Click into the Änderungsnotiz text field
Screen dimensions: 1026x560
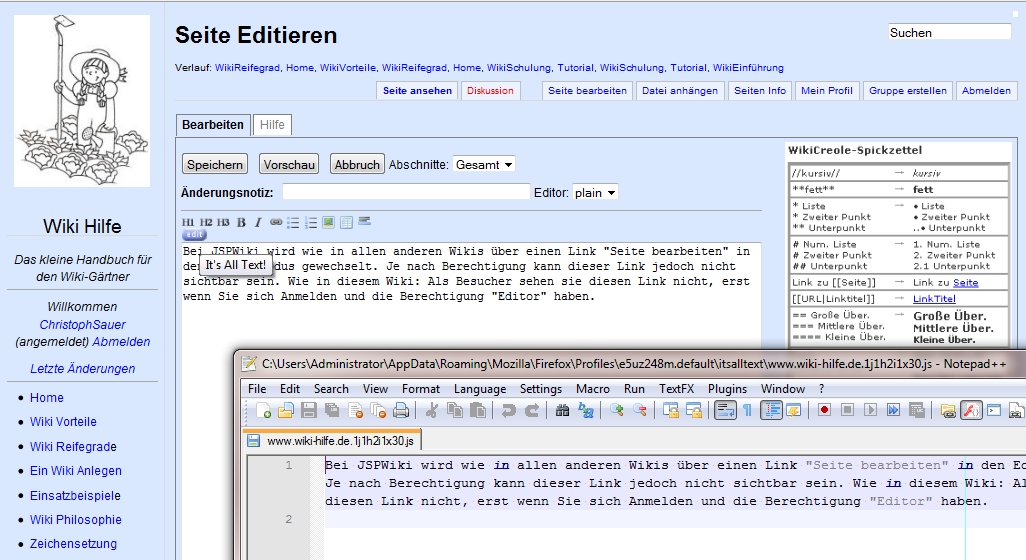click(406, 192)
